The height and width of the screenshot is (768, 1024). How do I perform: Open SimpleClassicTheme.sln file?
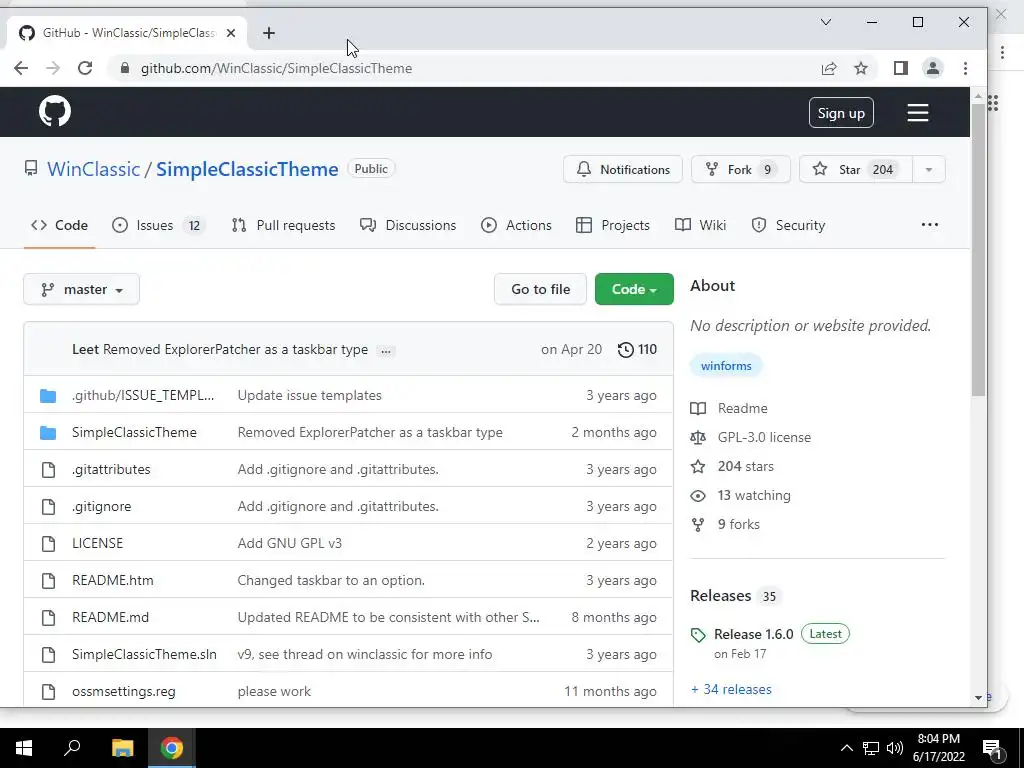144,654
